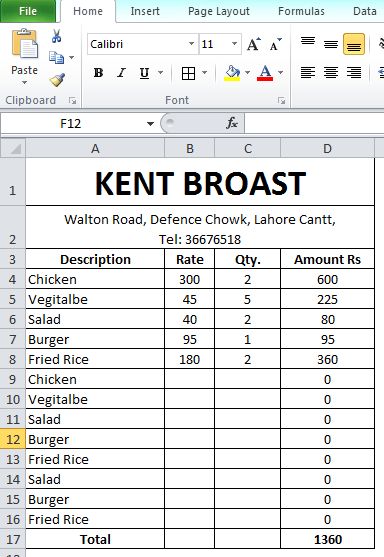Click the Cut scissors icon
This screenshot has width=384, height=557.
pos(56,36)
